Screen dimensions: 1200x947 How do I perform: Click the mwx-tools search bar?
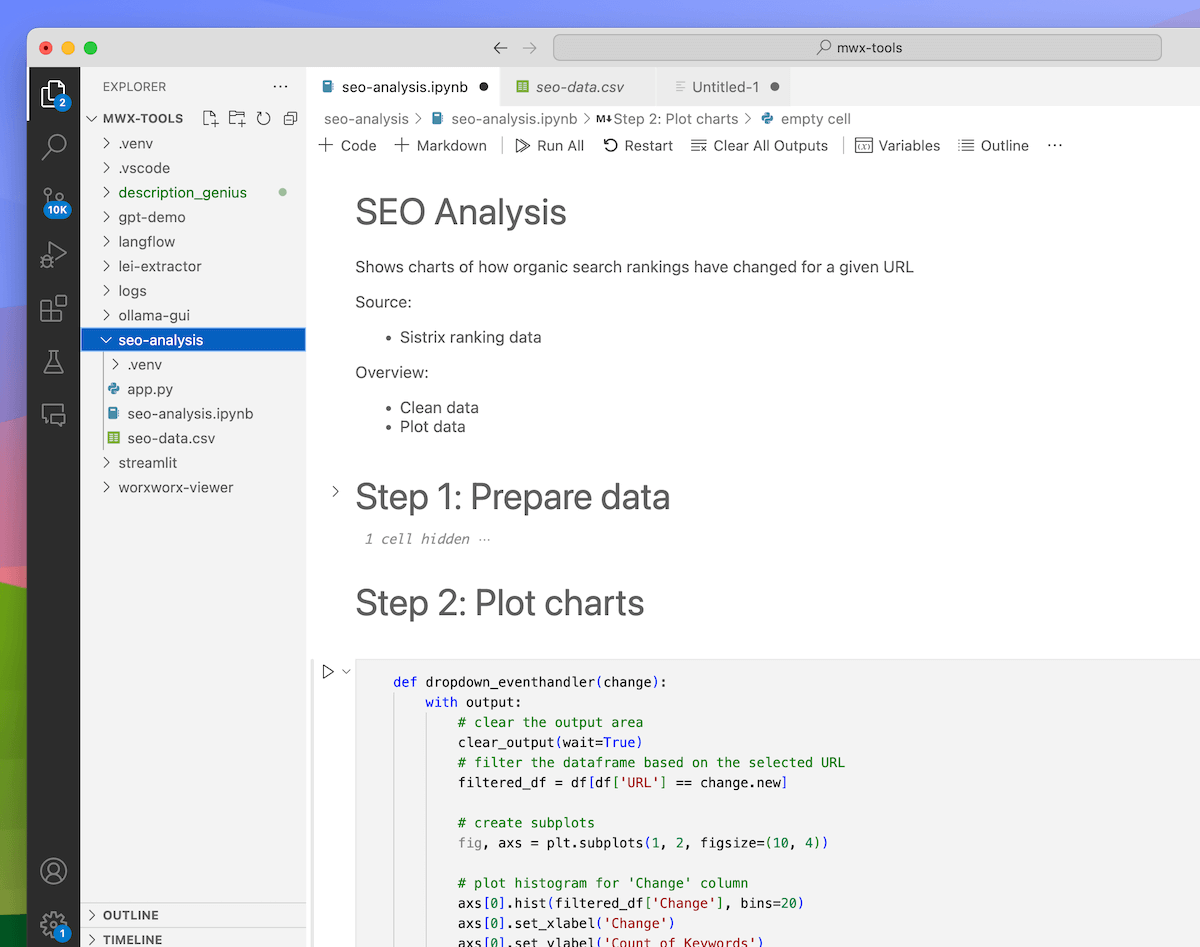[x=857, y=47]
